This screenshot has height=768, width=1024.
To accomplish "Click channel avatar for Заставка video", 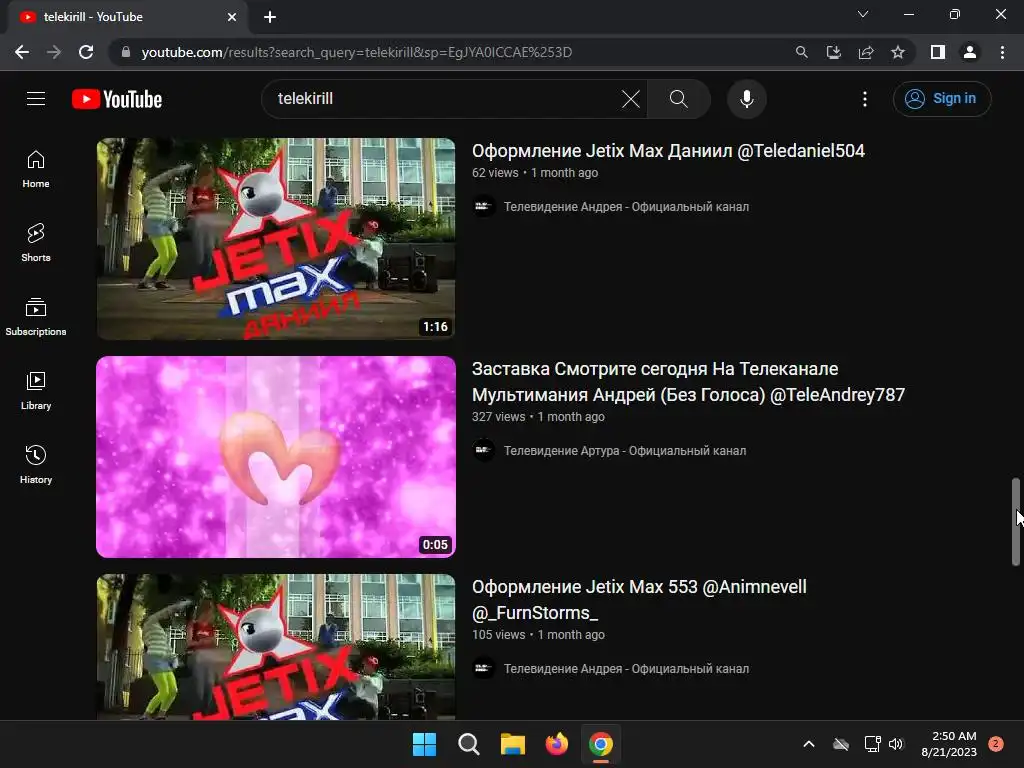I will point(484,451).
